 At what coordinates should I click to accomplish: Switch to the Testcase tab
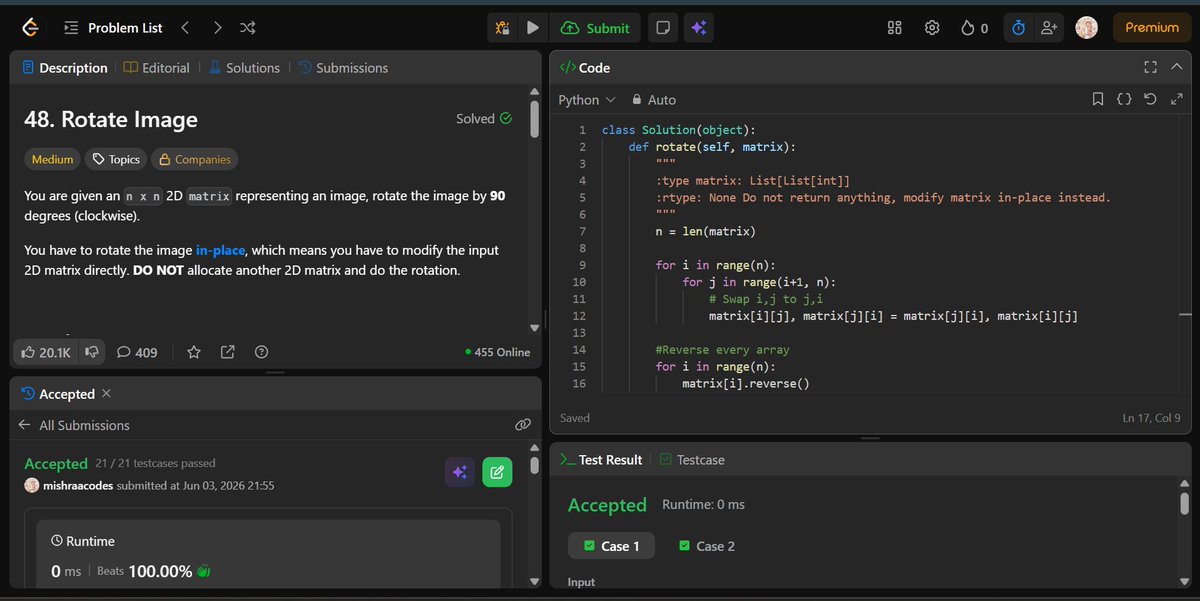(x=692, y=460)
